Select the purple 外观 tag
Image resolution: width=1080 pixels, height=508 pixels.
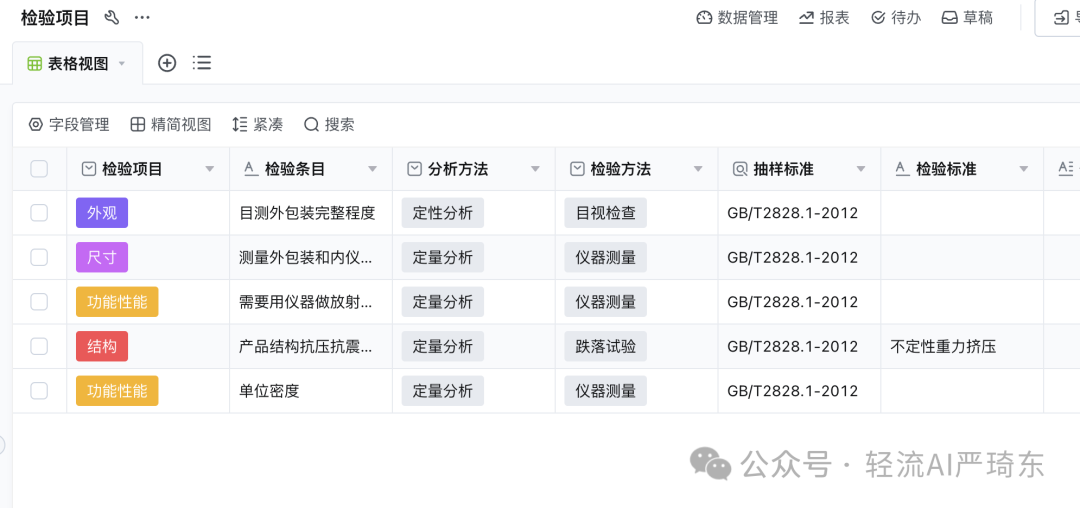pyautogui.click(x=102, y=213)
